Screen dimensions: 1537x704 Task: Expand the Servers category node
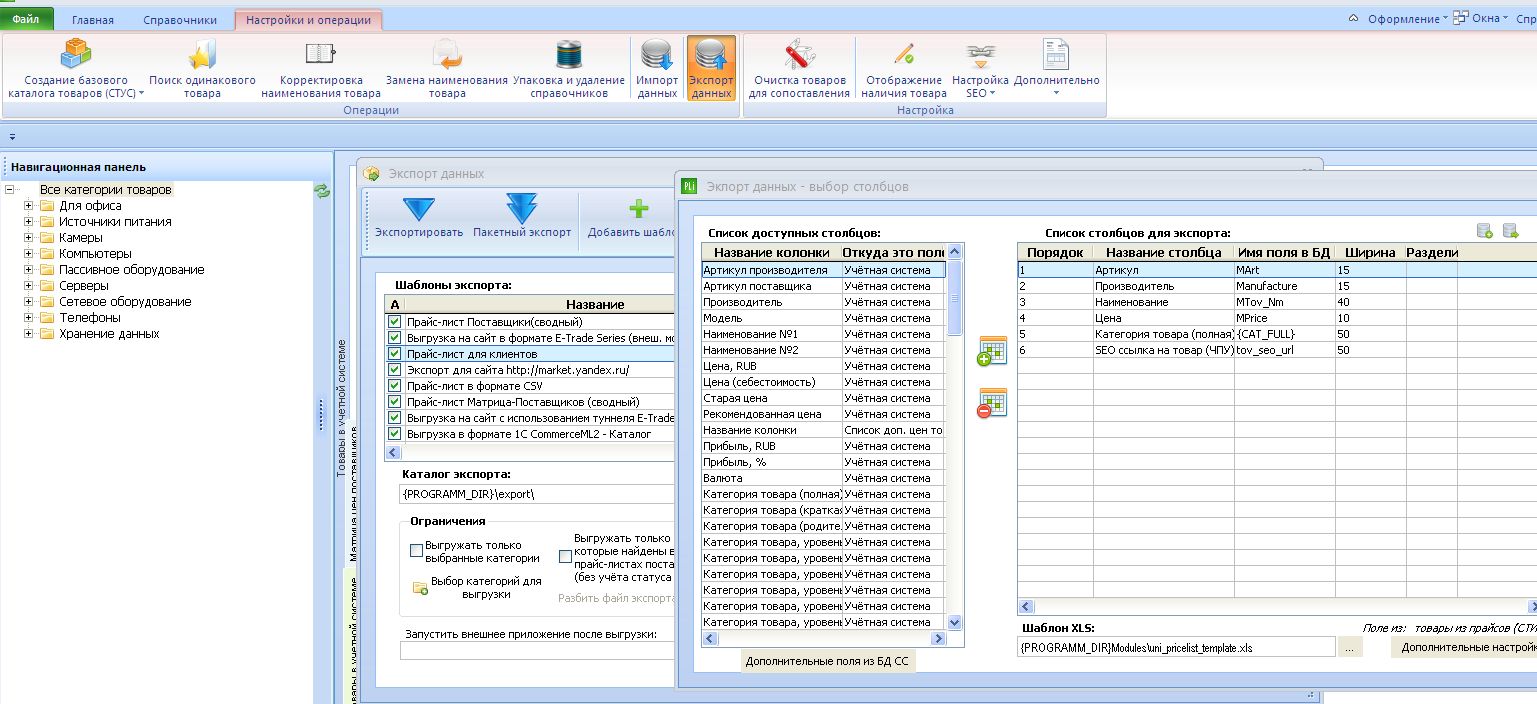coord(29,286)
